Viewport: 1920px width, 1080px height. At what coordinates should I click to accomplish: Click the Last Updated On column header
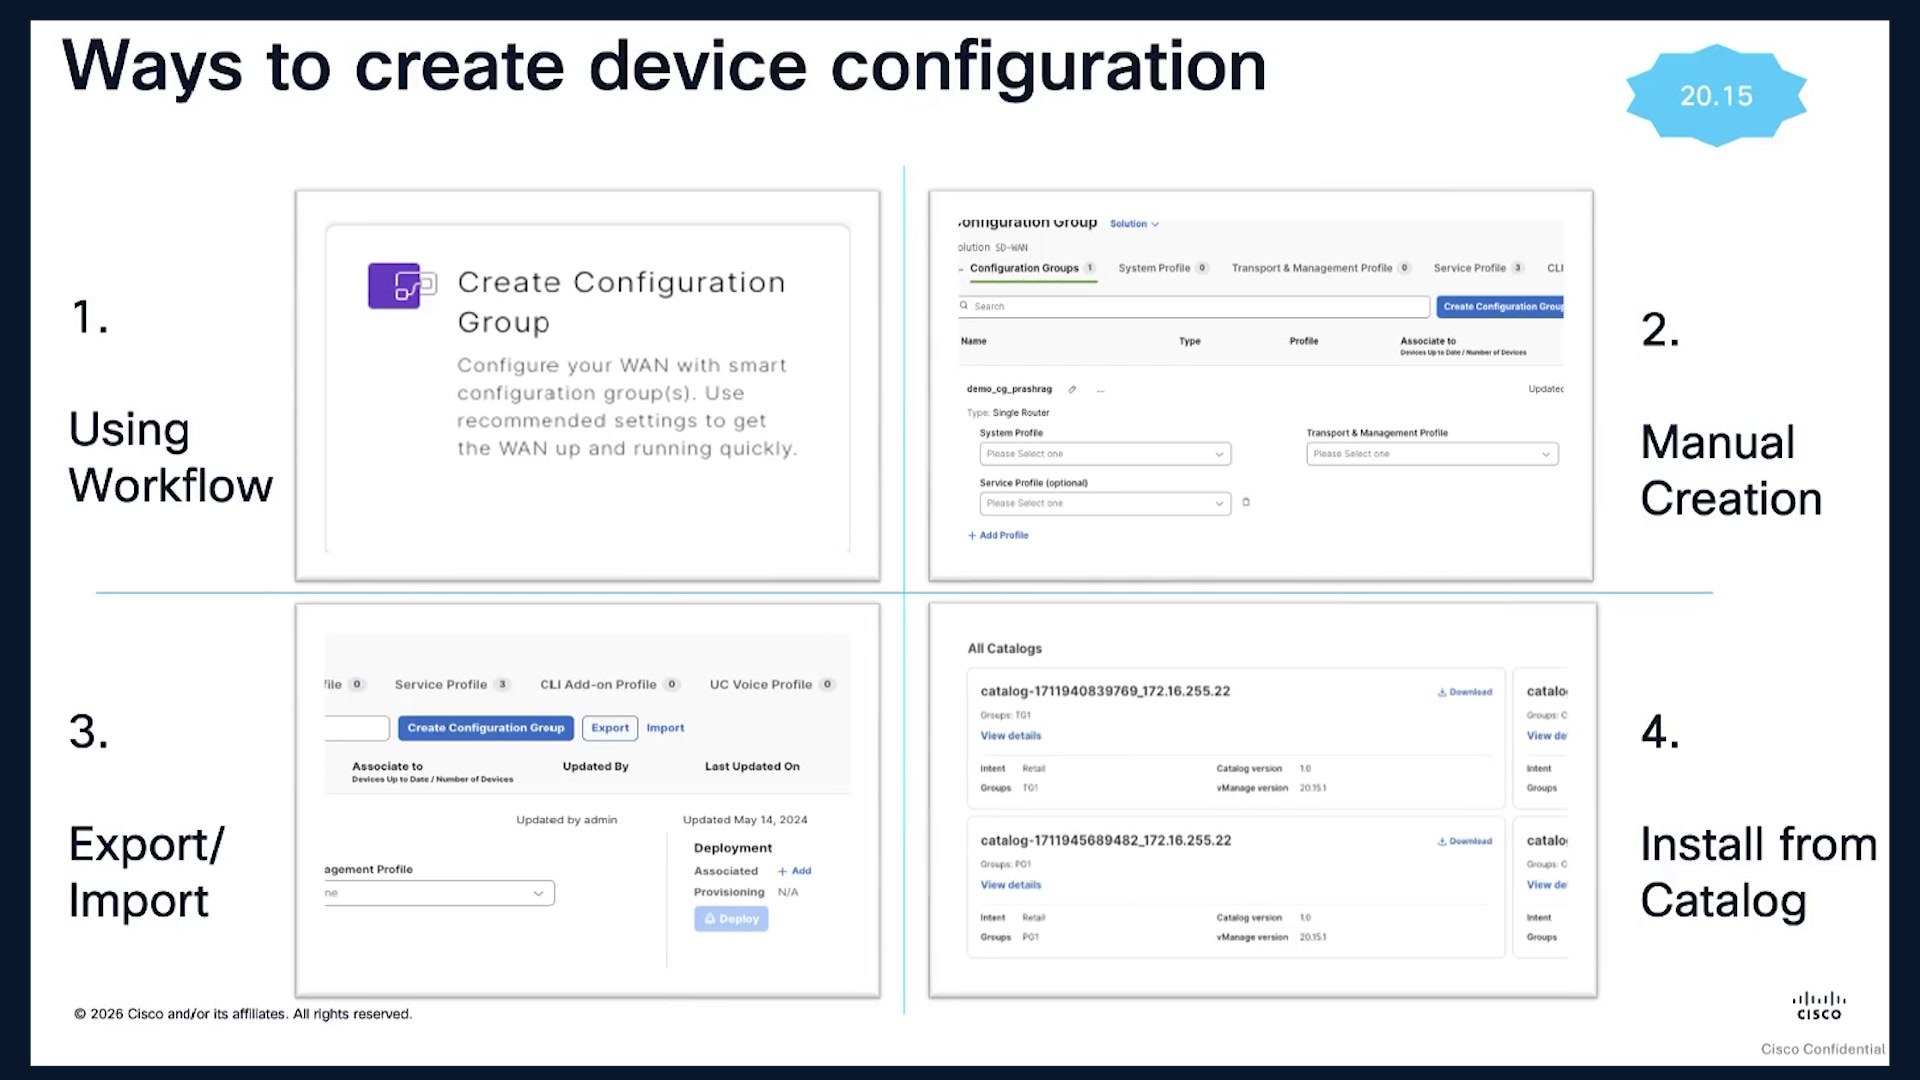pyautogui.click(x=752, y=767)
